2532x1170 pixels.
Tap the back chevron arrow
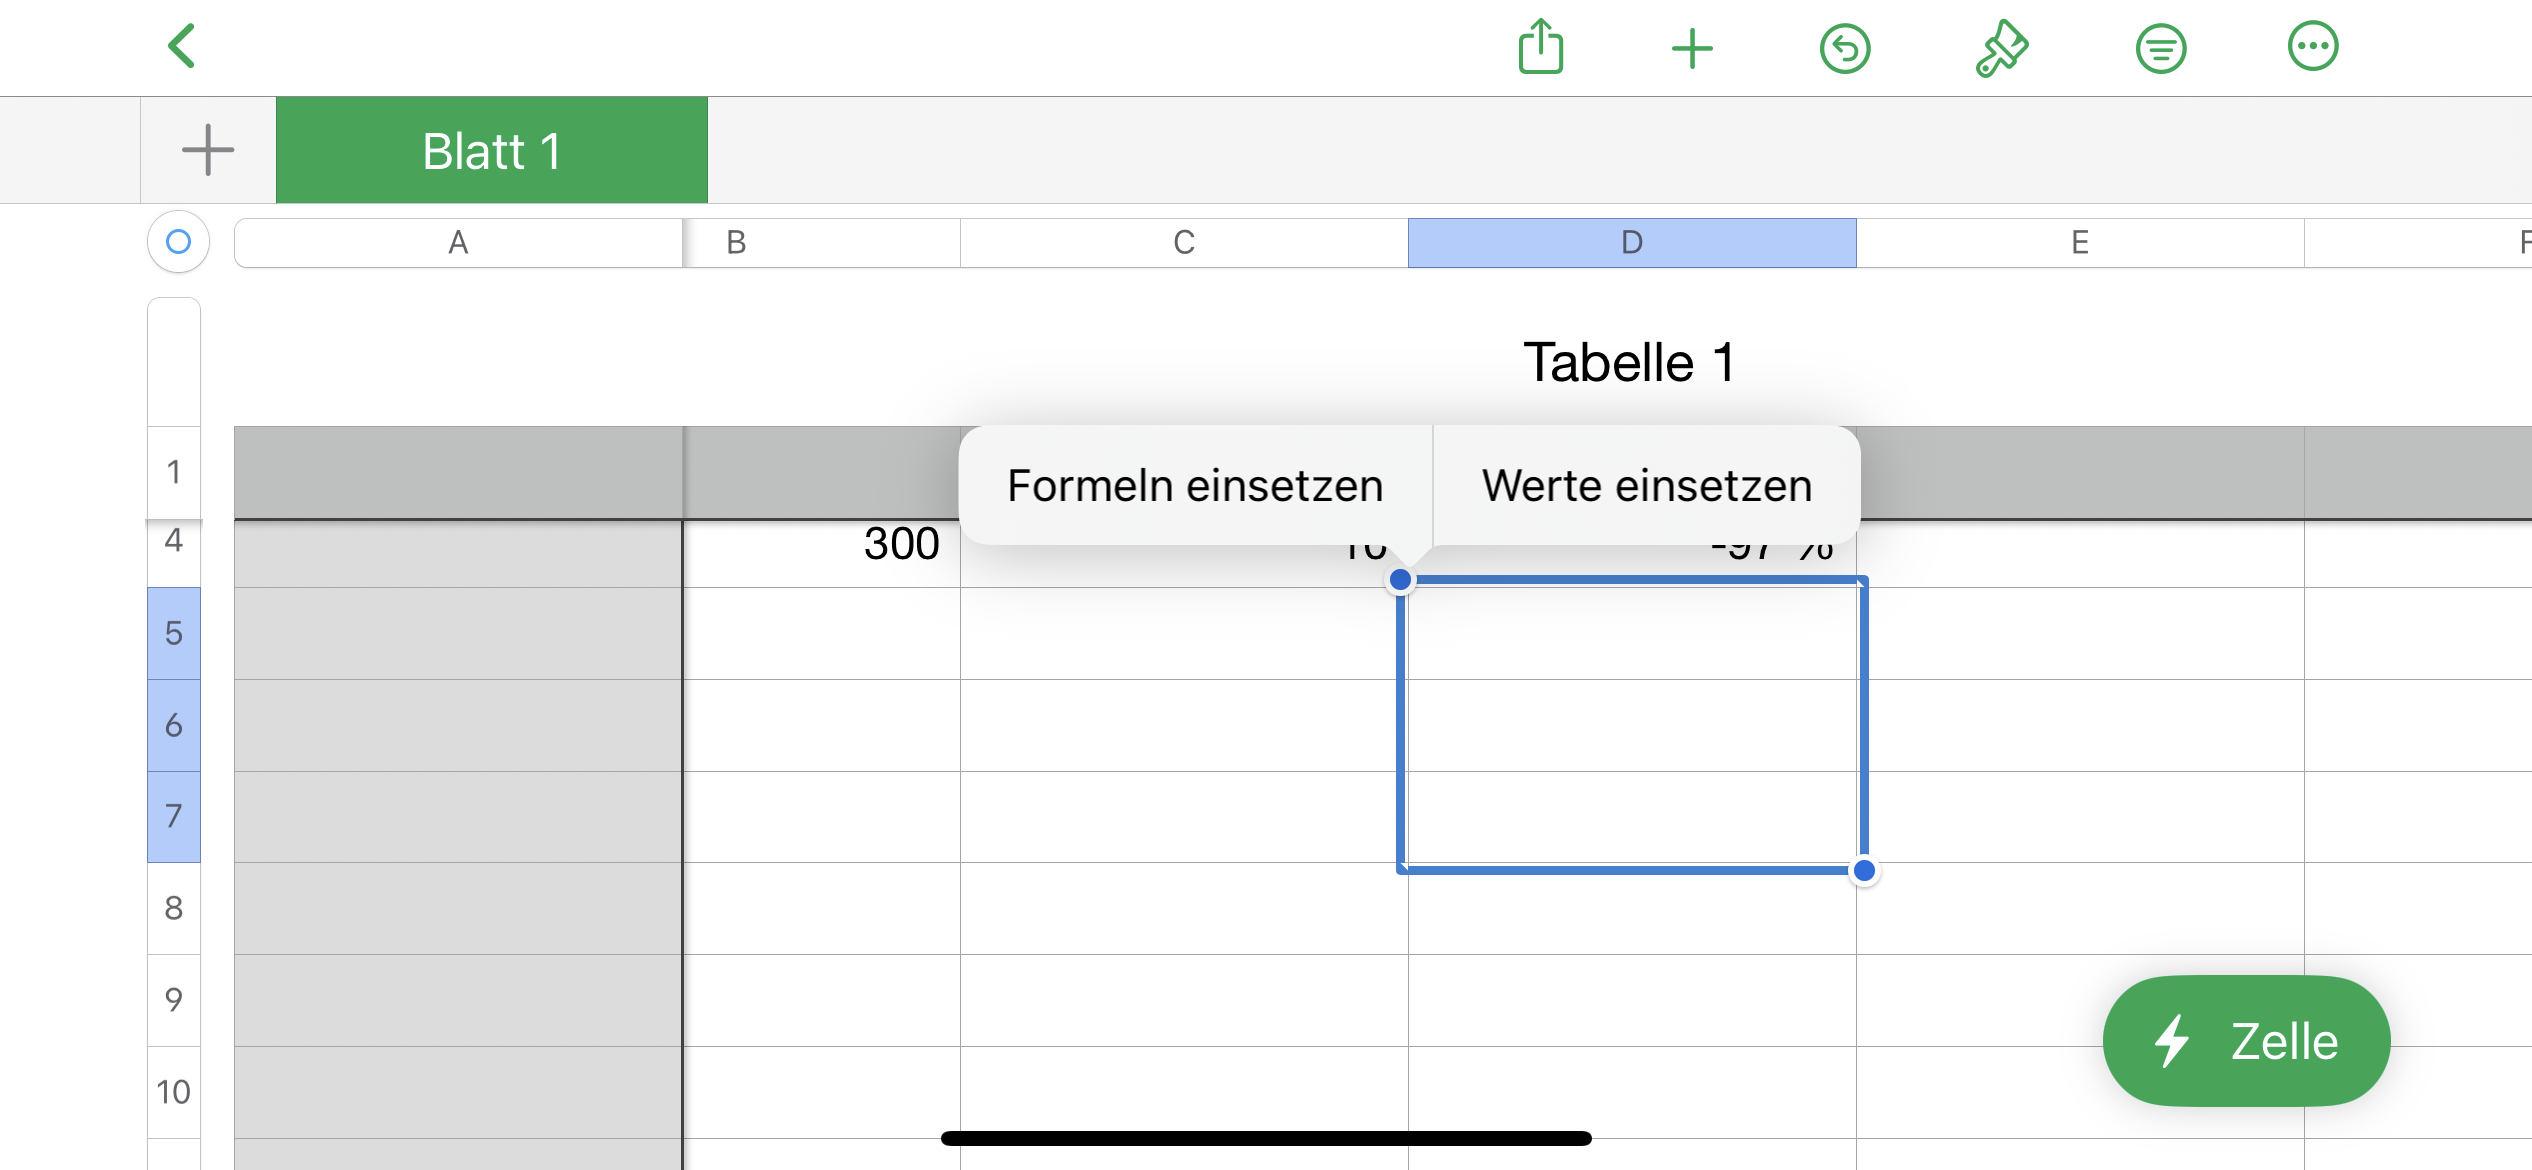pos(182,46)
